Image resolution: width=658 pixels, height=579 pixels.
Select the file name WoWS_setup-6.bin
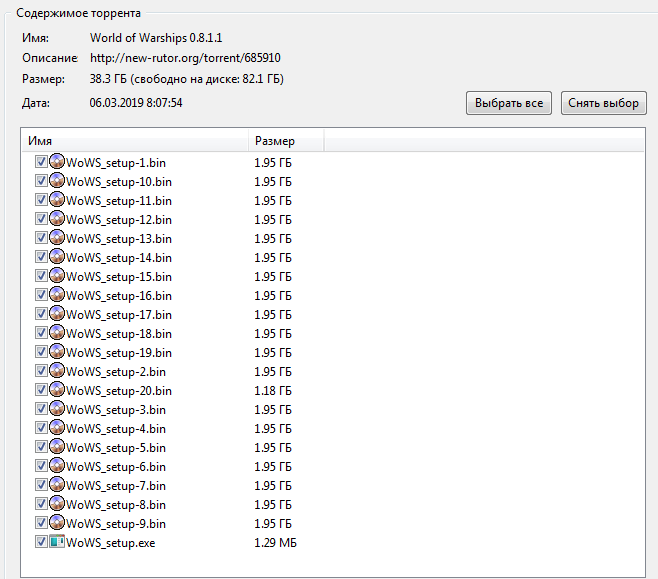[116, 467]
